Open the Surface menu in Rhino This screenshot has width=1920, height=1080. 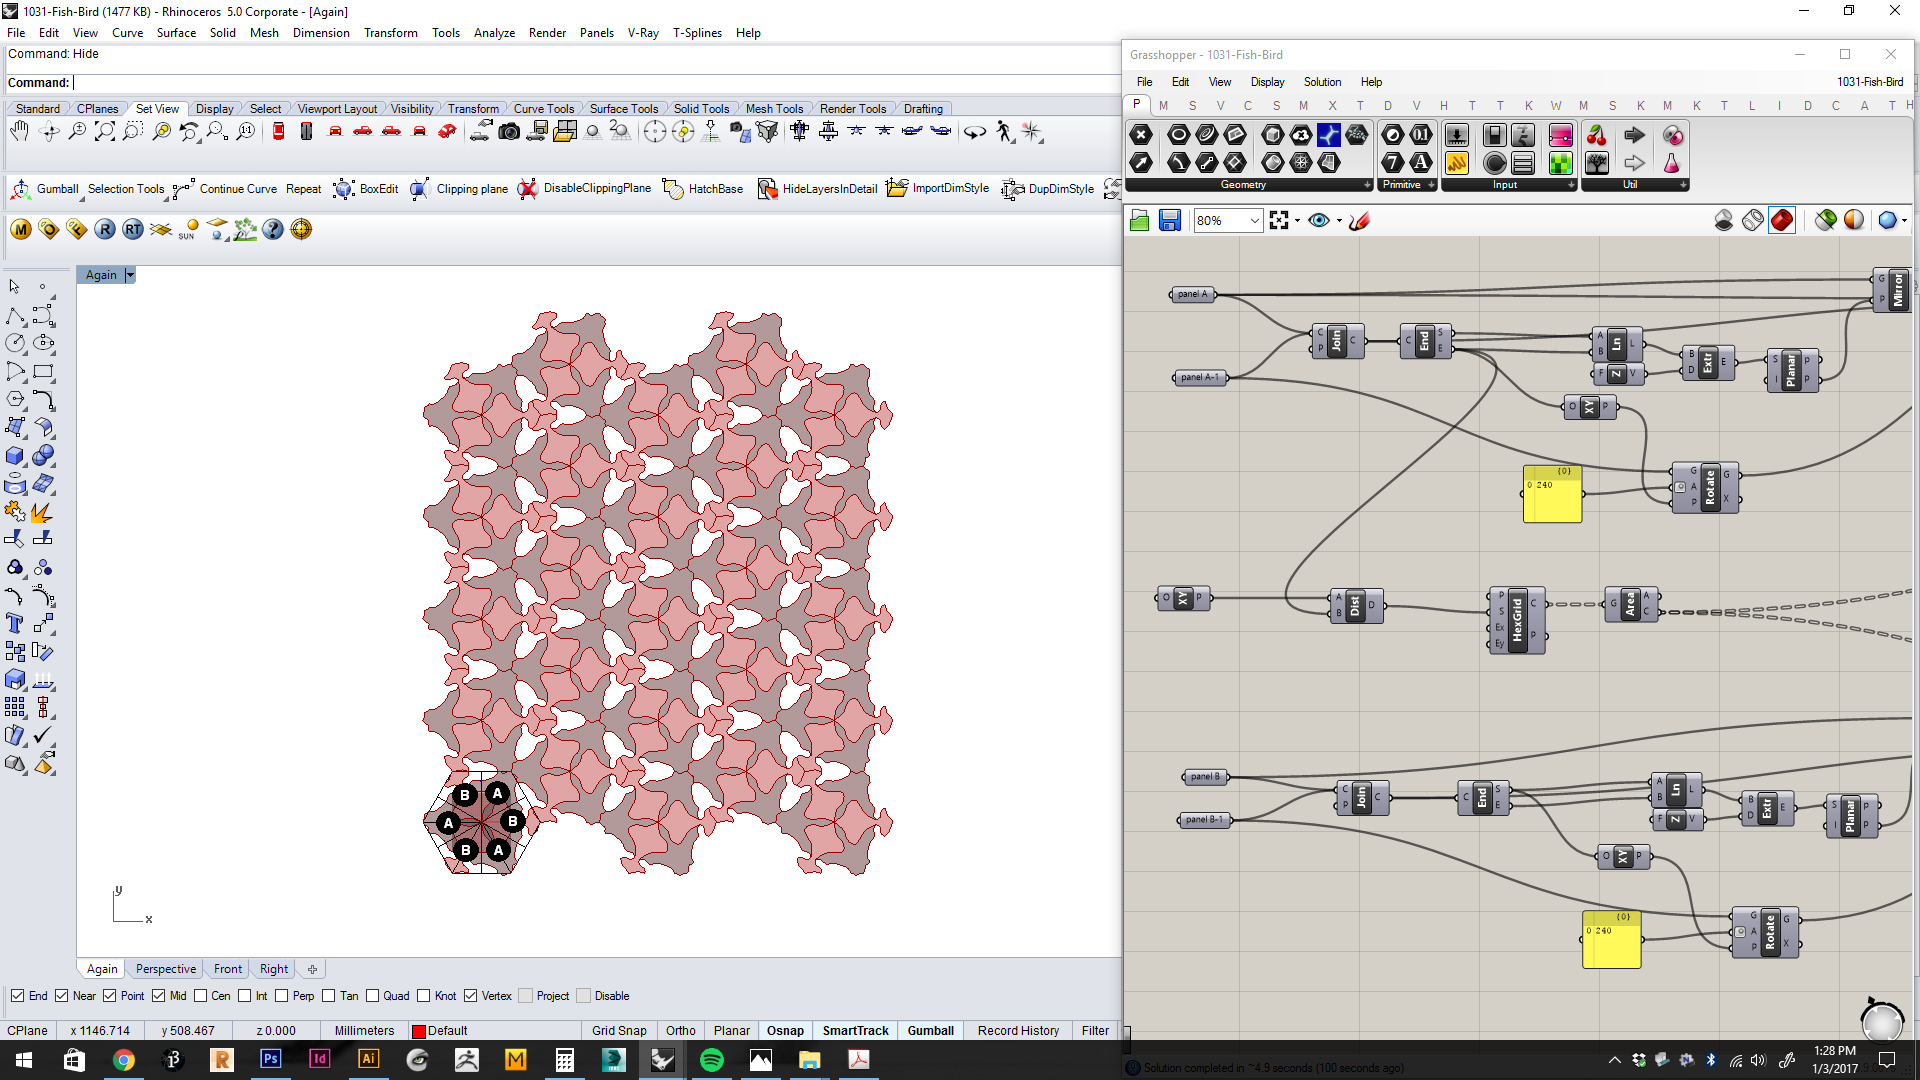[176, 33]
